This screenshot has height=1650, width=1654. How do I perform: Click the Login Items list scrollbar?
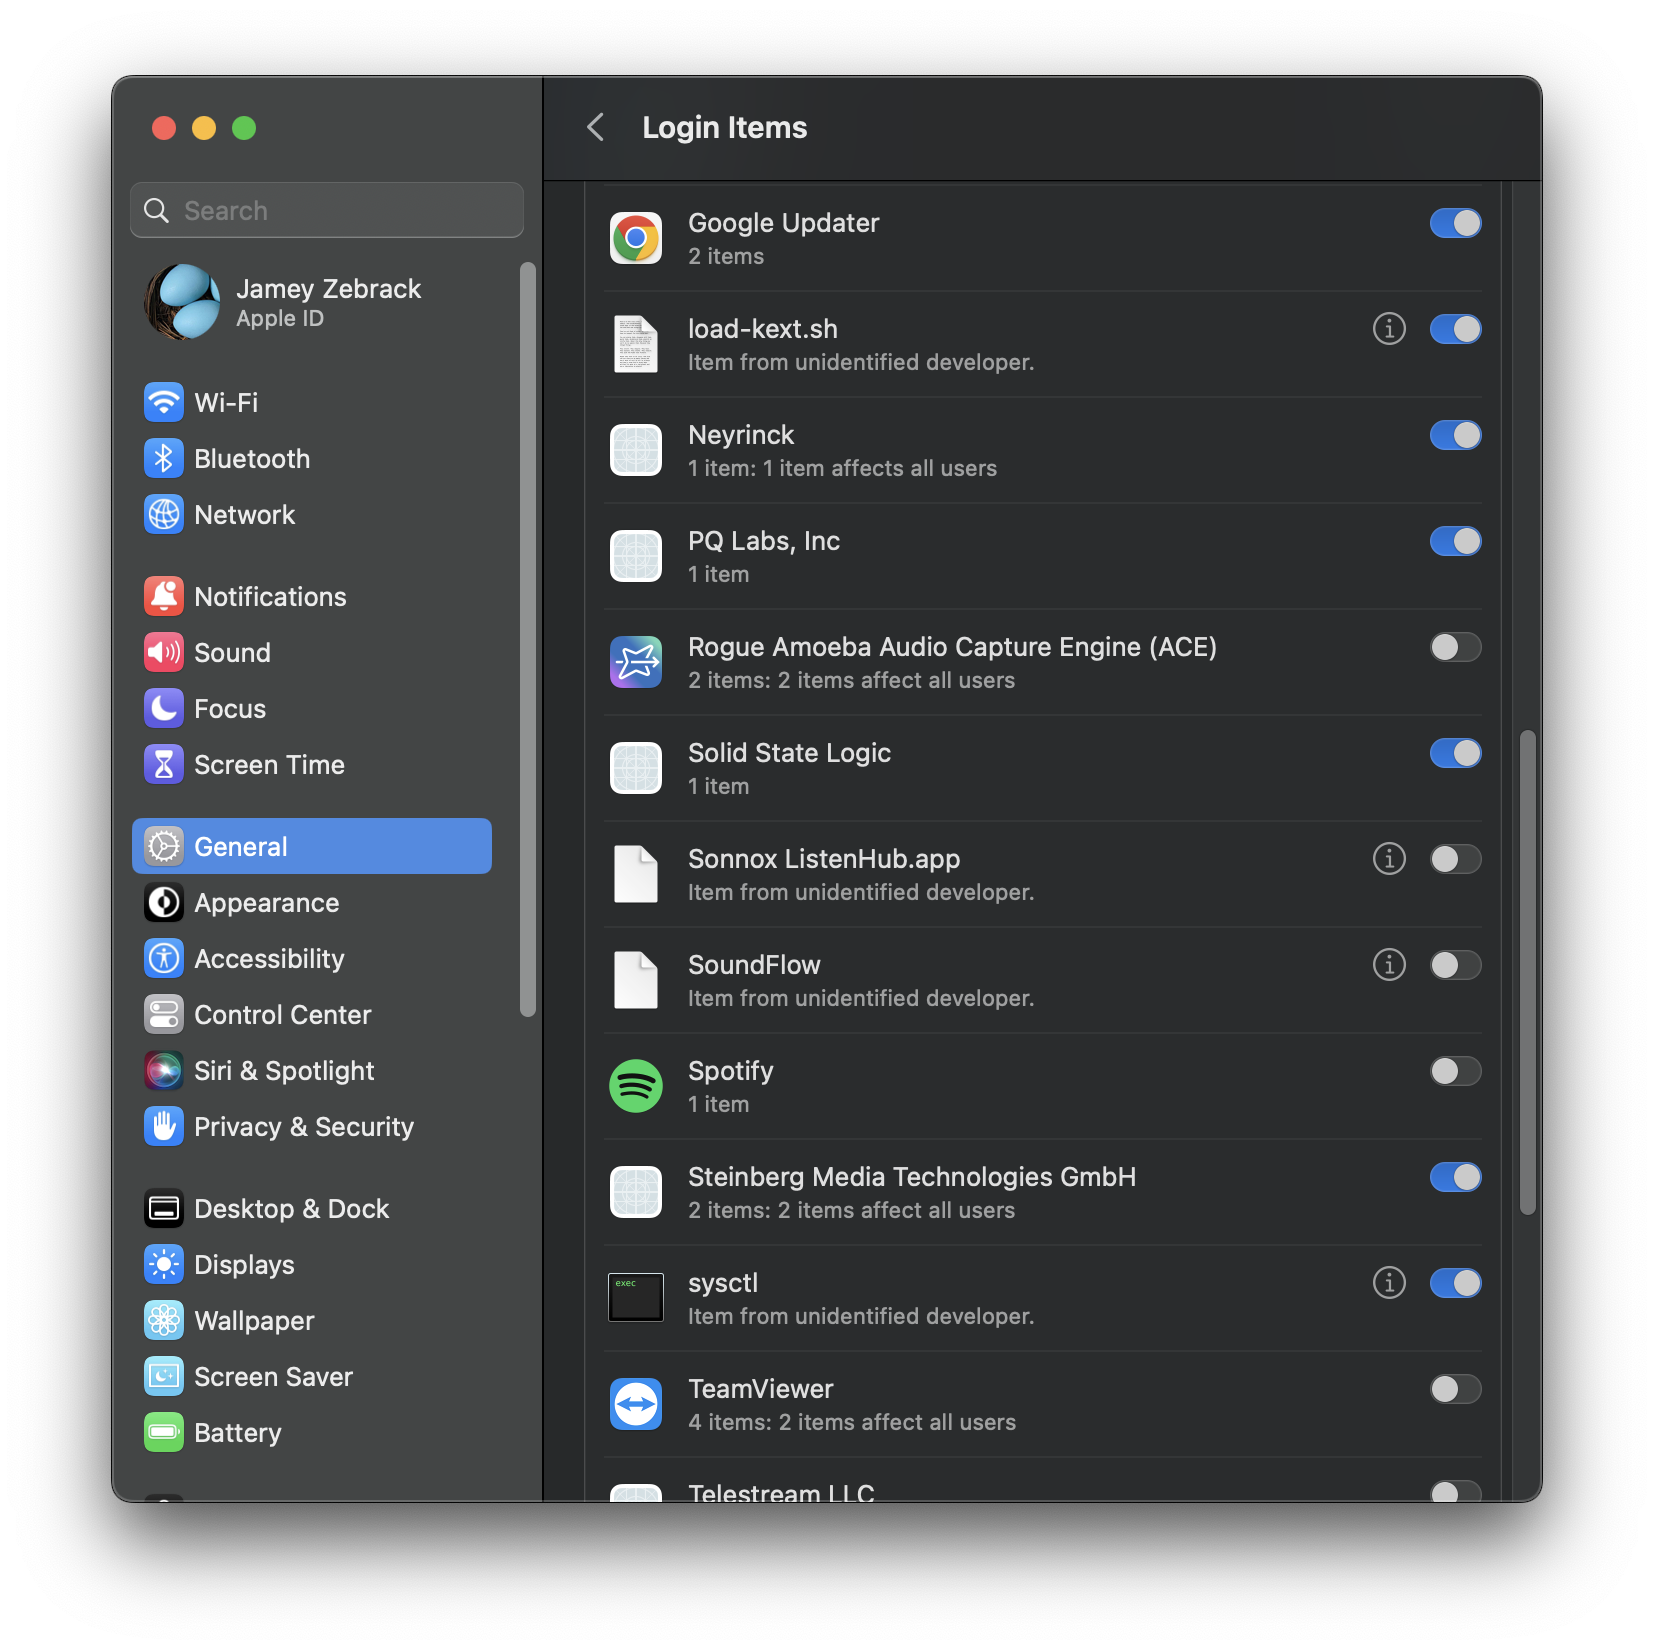pos(1527,972)
